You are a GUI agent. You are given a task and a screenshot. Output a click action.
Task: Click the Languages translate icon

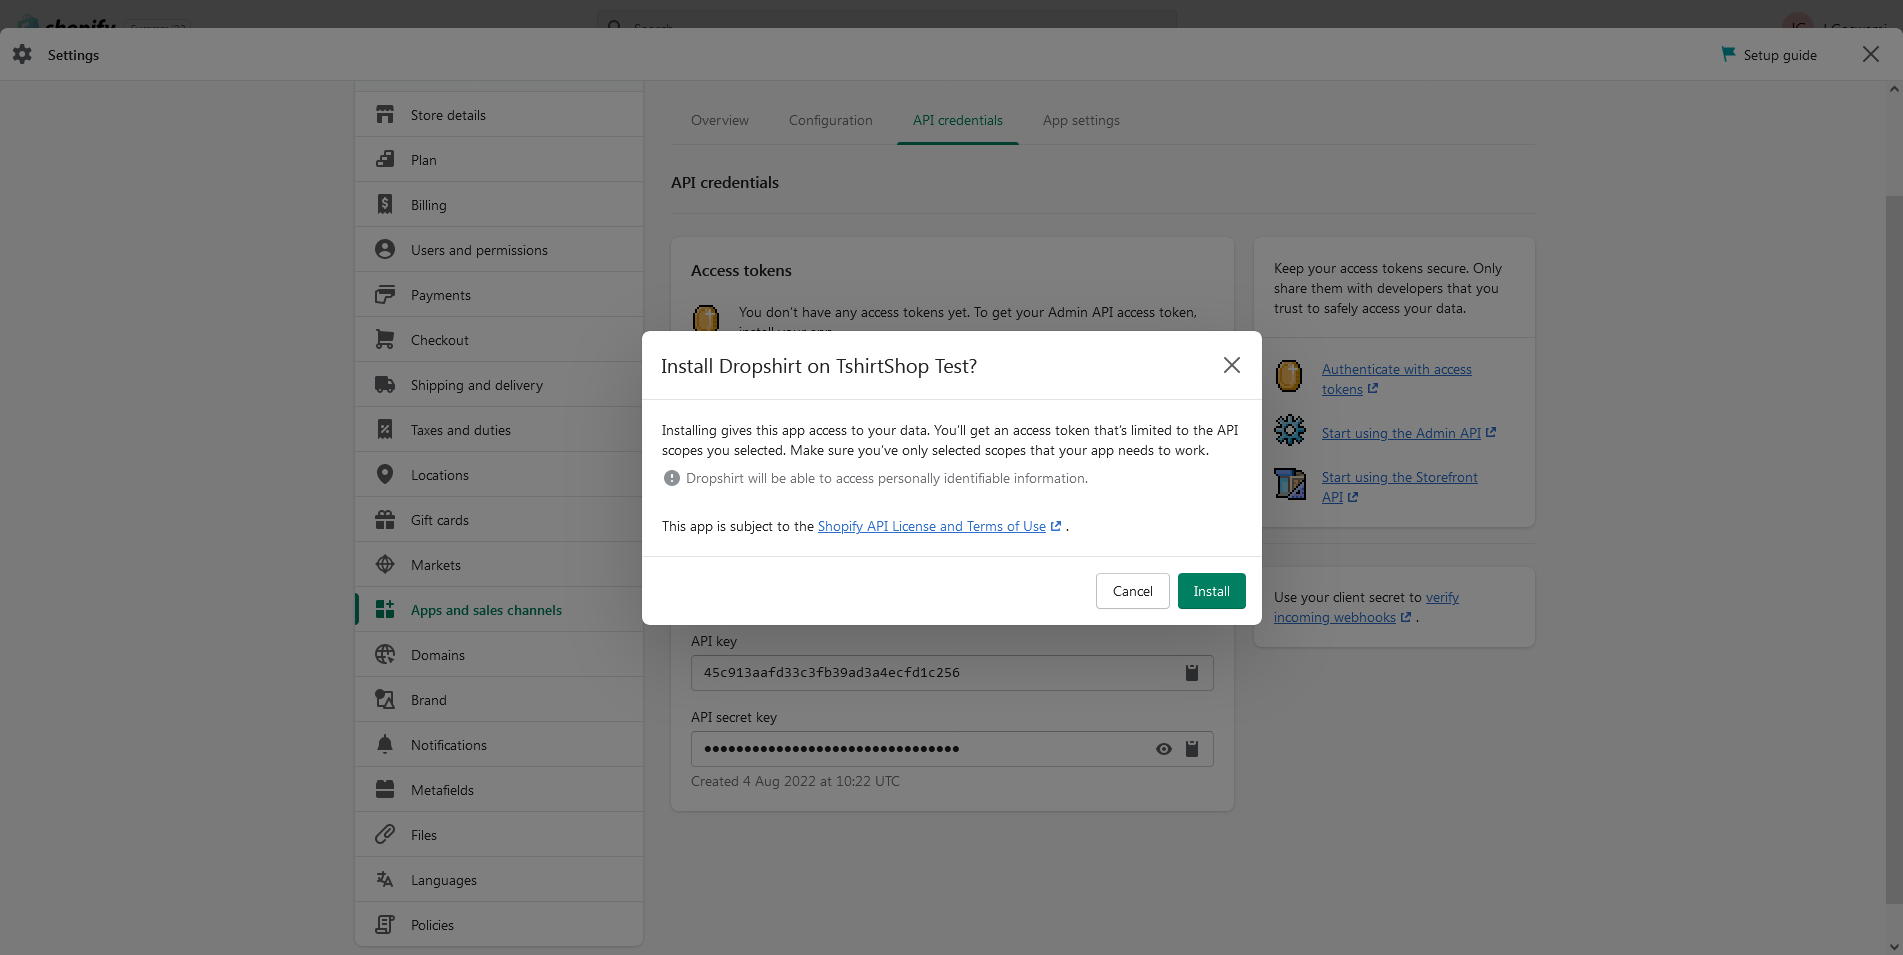[x=385, y=880]
